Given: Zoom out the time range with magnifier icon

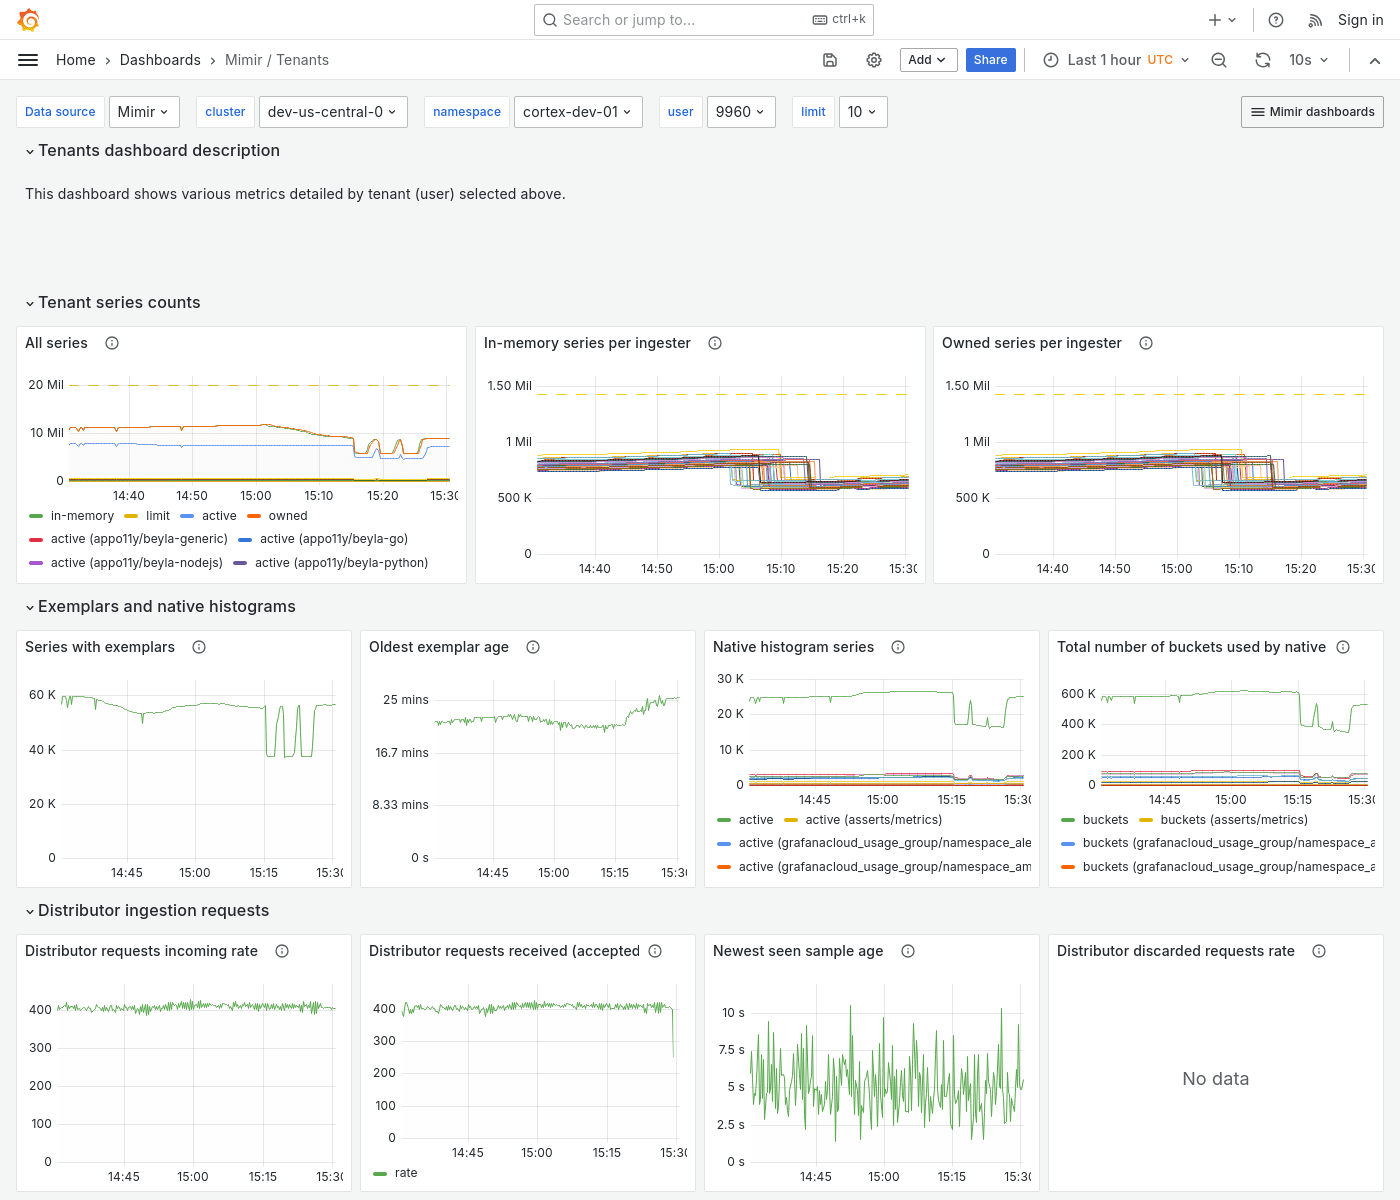Looking at the screenshot, I should pyautogui.click(x=1218, y=60).
